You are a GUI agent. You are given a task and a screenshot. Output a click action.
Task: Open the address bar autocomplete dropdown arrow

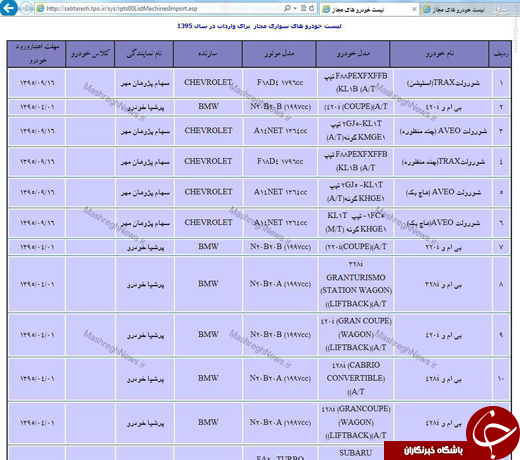tap(295, 8)
